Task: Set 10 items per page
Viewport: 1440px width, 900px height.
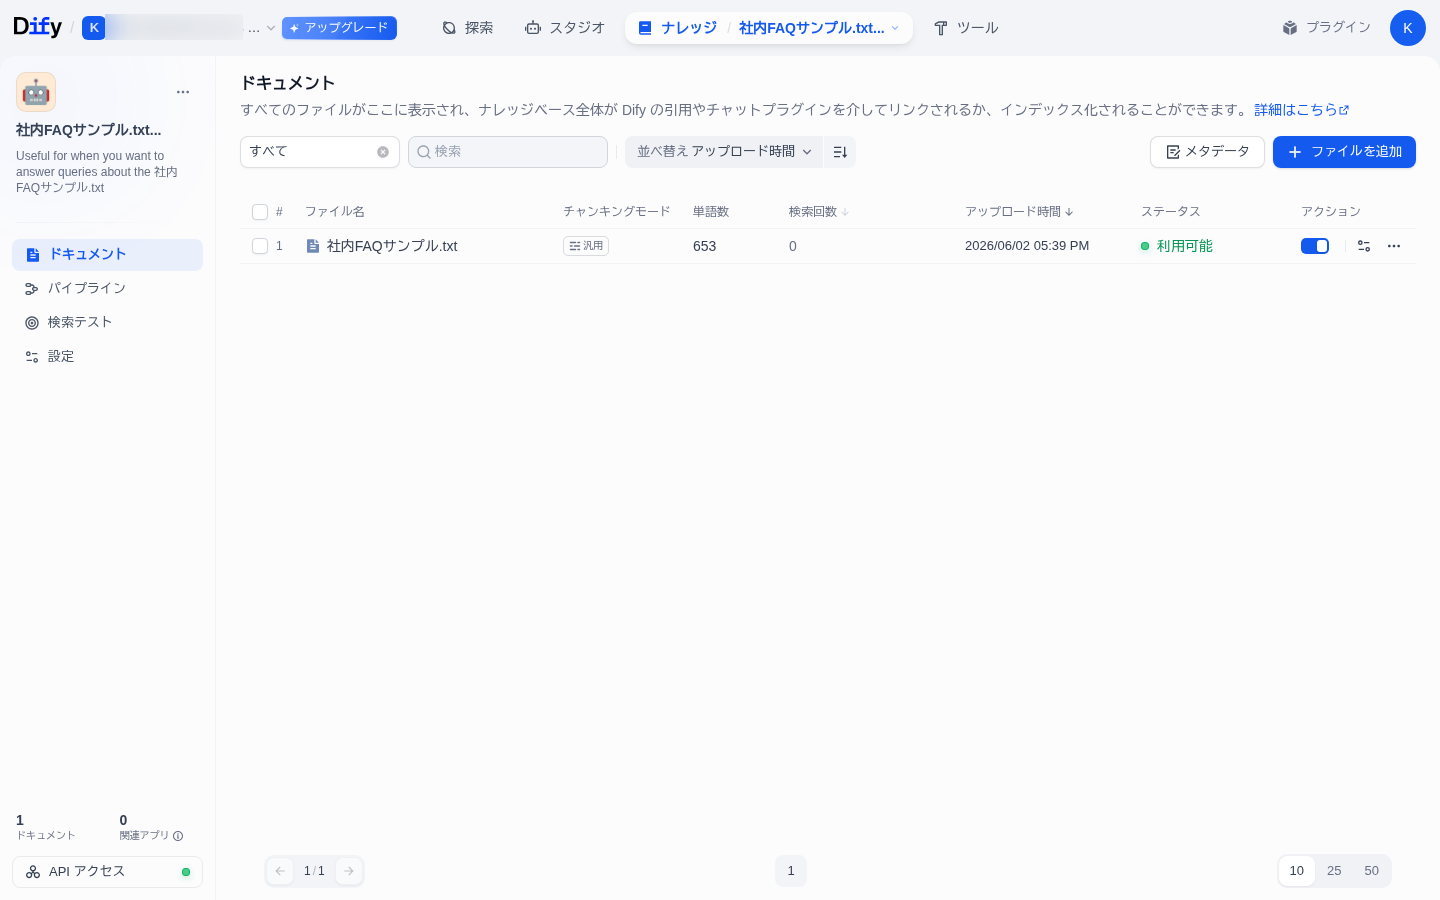Action: 1297,871
